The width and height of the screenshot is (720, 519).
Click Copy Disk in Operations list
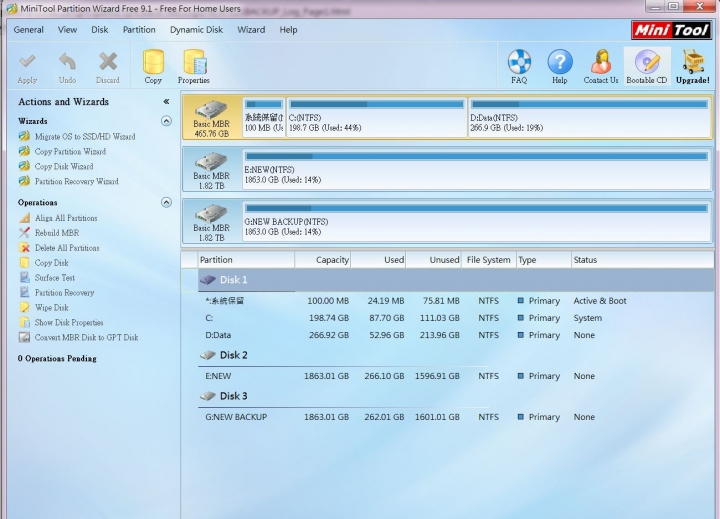pyautogui.click(x=51, y=263)
